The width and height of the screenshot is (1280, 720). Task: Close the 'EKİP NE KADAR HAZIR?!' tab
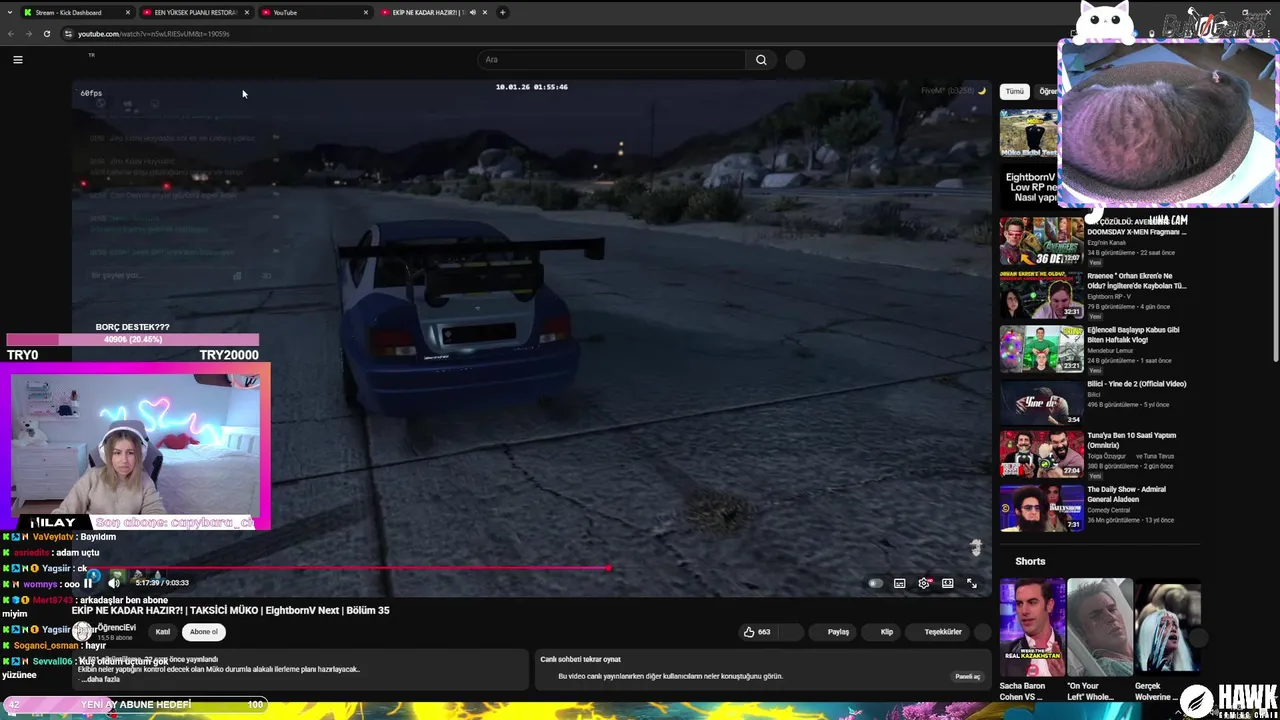tap(486, 13)
